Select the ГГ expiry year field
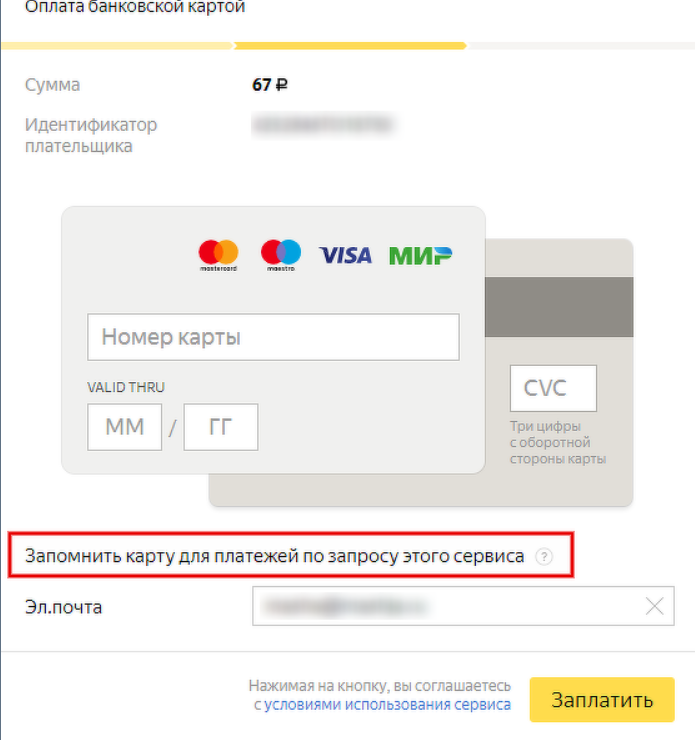Image resolution: width=695 pixels, height=740 pixels. 221,427
